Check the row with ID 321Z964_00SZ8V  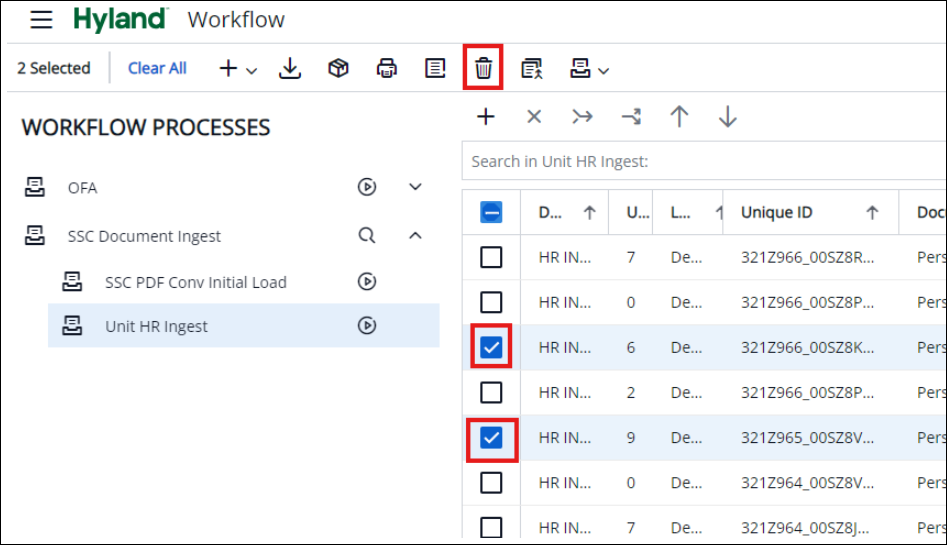[491, 483]
